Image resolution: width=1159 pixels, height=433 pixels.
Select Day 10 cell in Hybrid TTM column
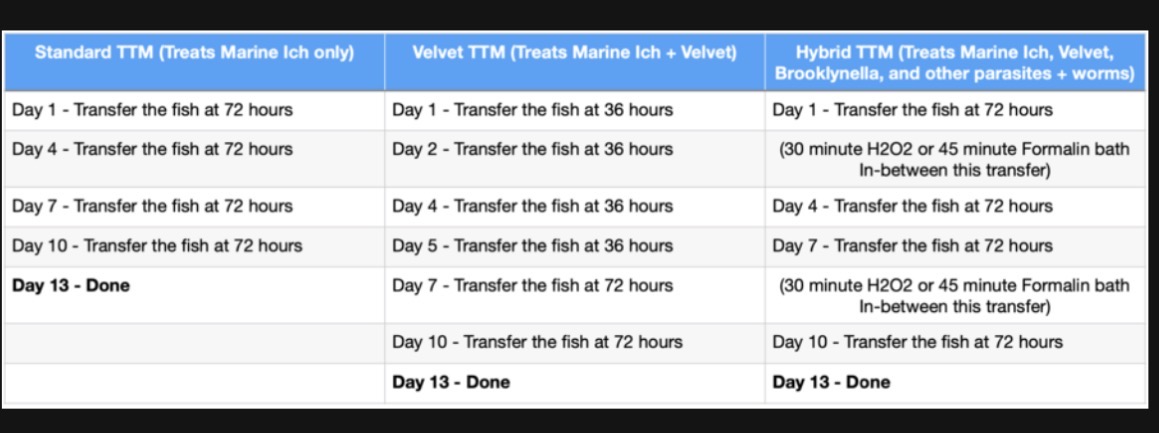918,343
